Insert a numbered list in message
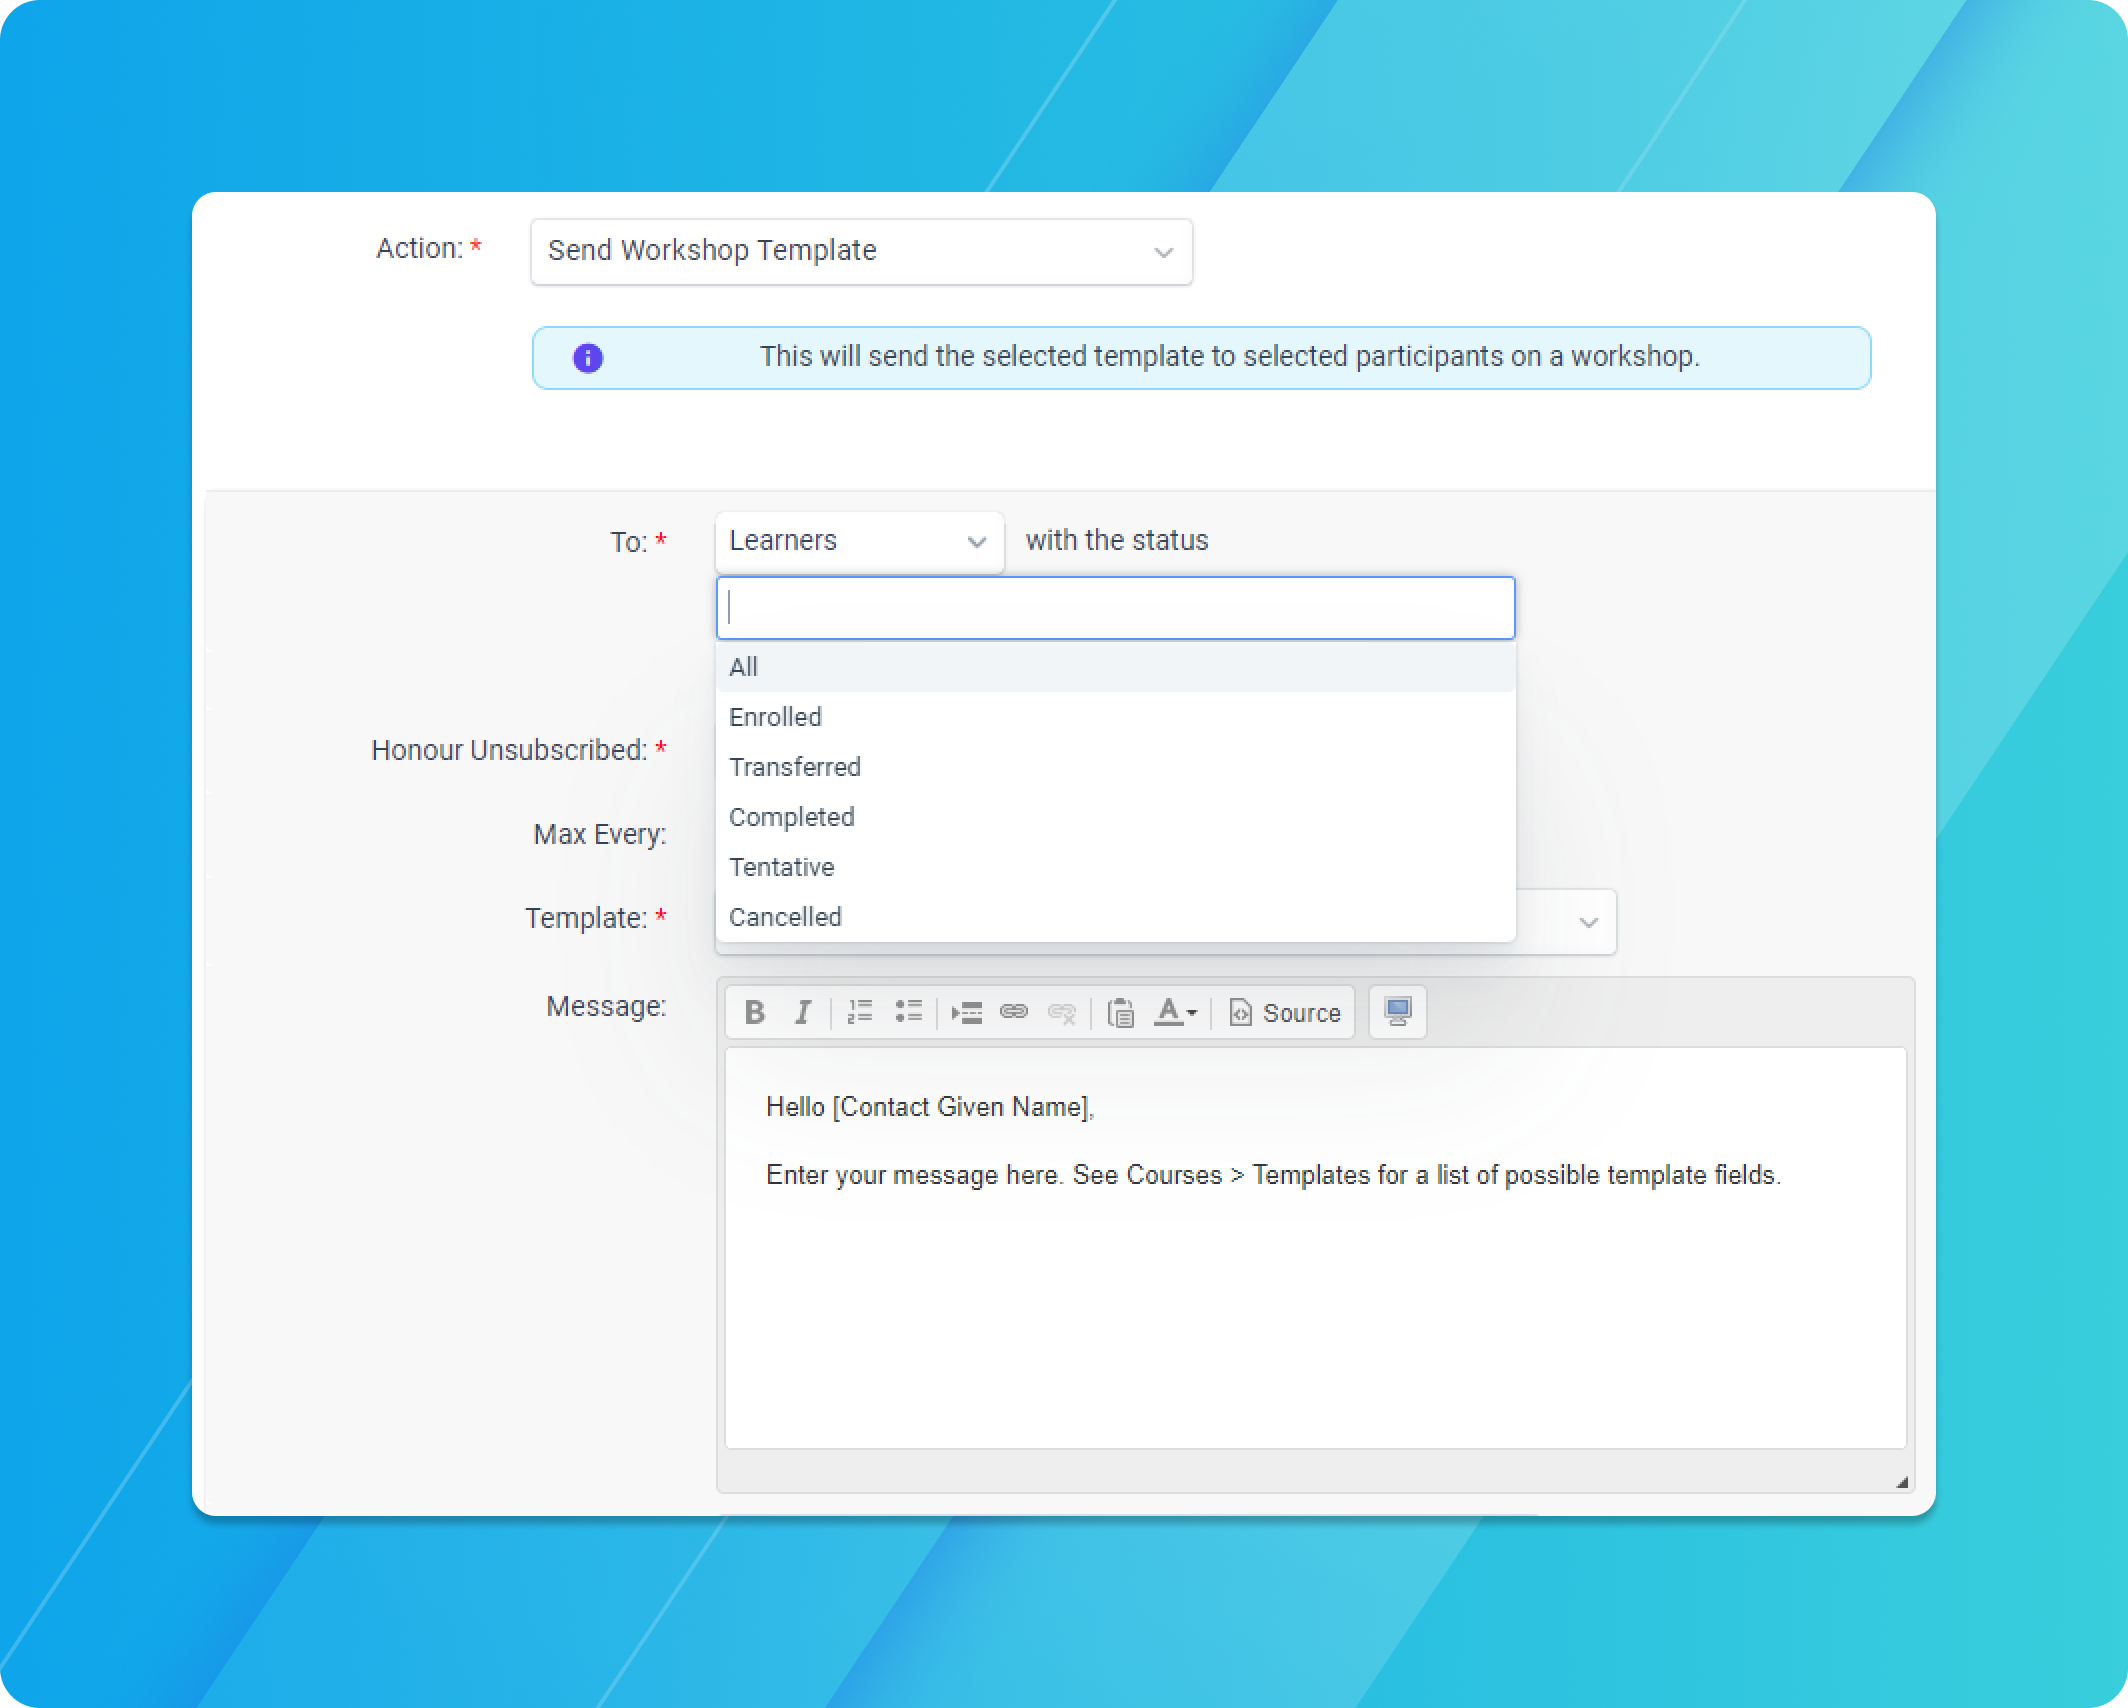 click(860, 1012)
